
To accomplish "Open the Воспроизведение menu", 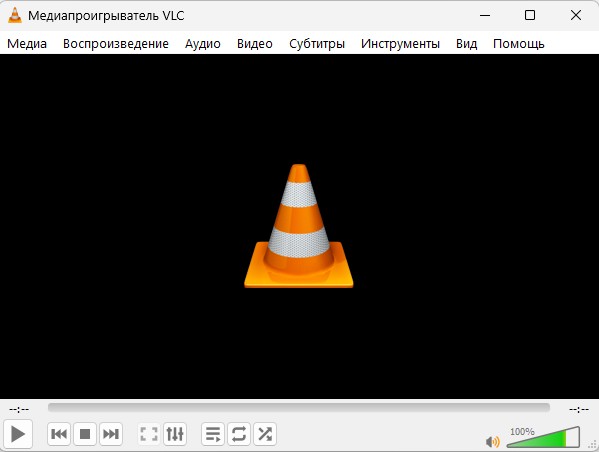I will pyautogui.click(x=116, y=44).
